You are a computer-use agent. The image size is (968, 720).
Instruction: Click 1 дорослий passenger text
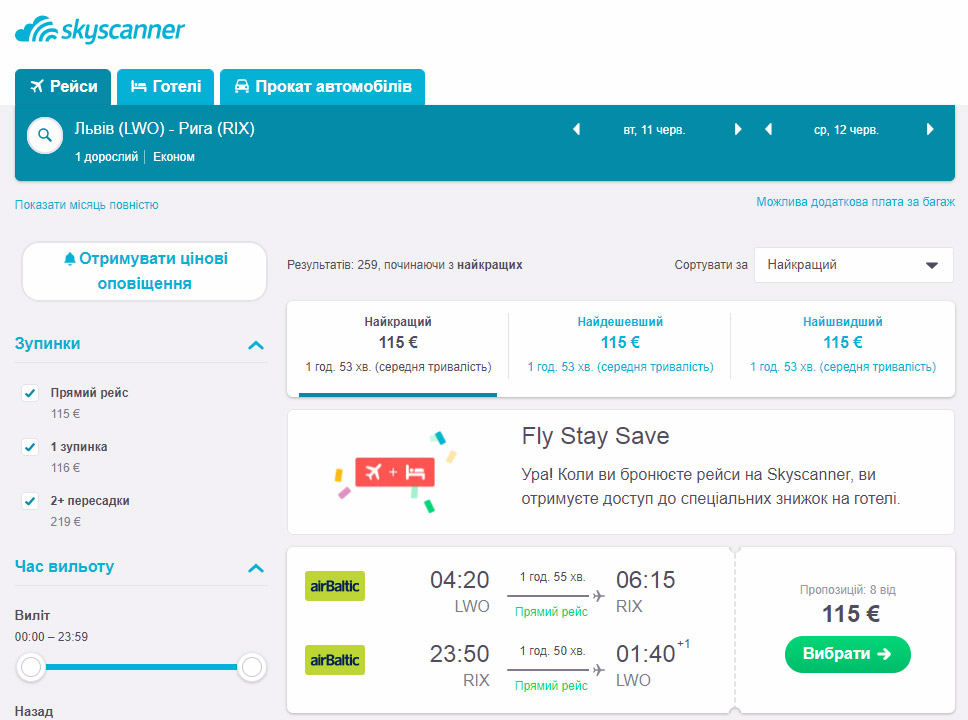click(x=106, y=157)
